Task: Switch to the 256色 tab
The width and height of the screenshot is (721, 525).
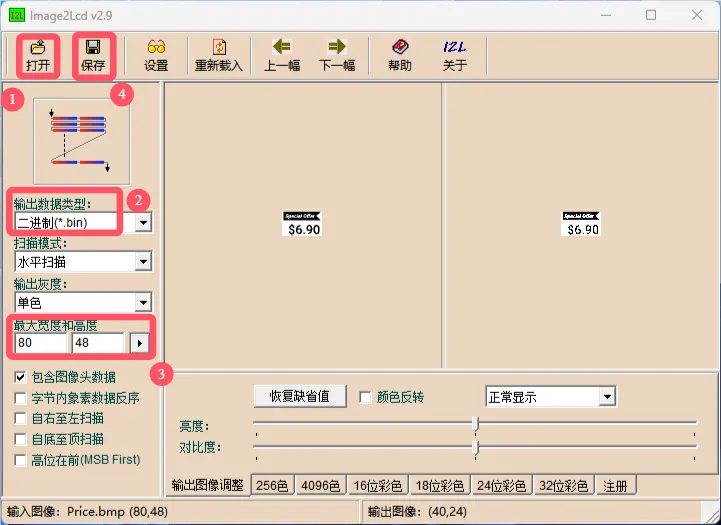Action: pyautogui.click(x=273, y=486)
